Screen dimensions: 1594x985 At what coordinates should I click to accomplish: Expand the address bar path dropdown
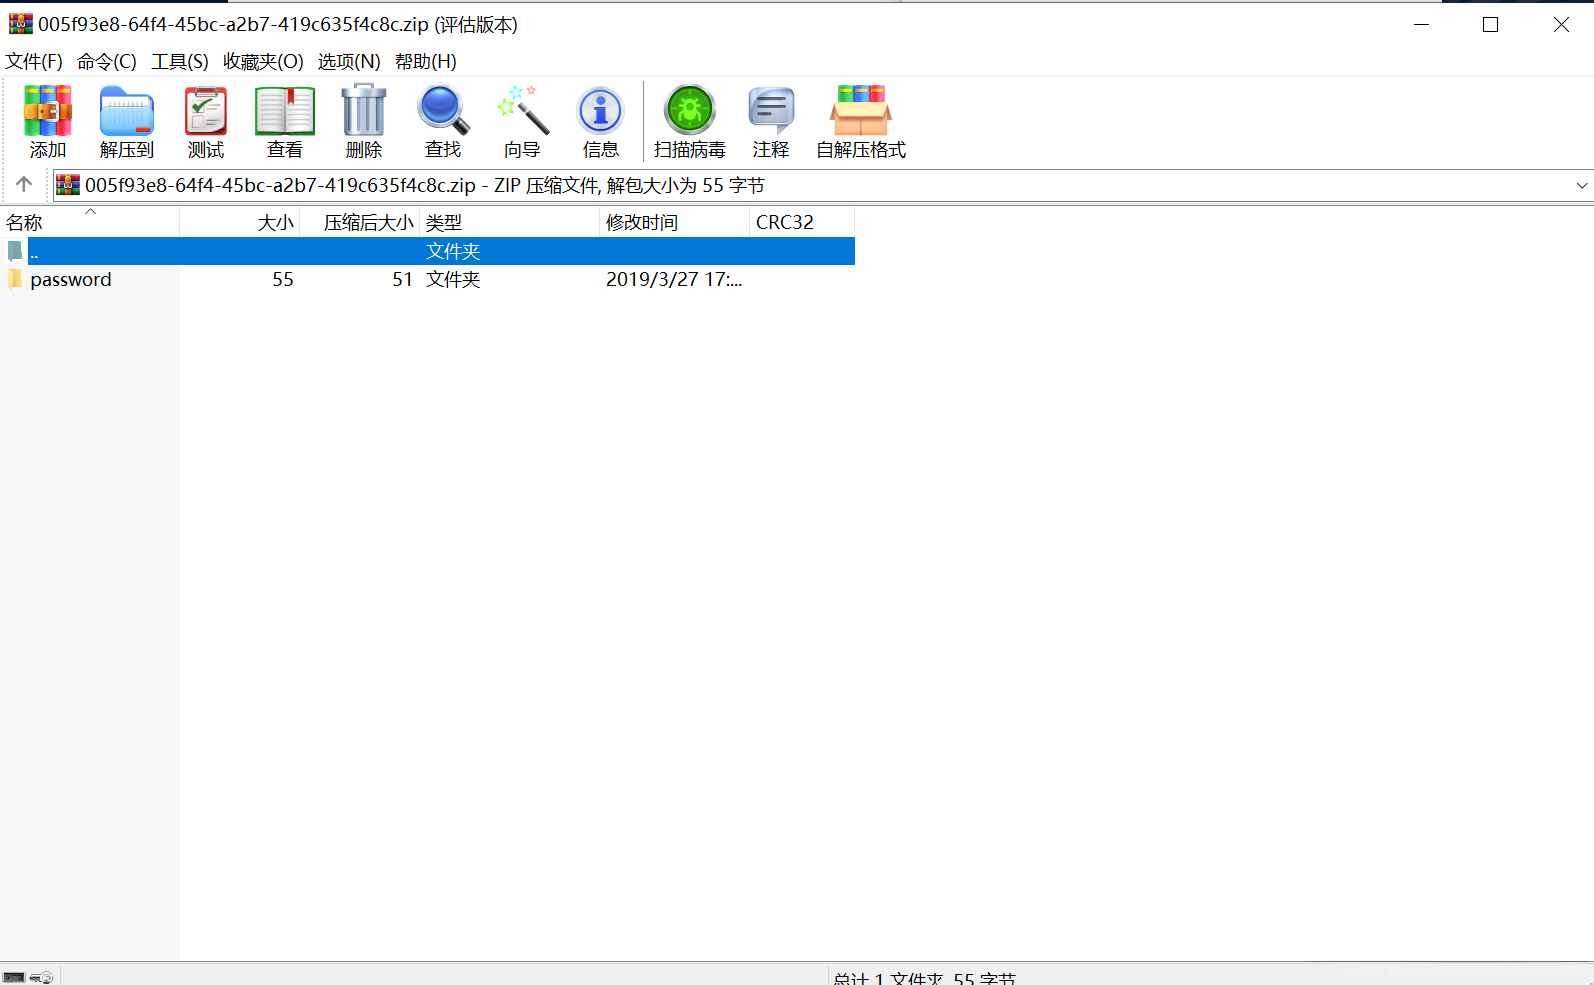point(1582,186)
